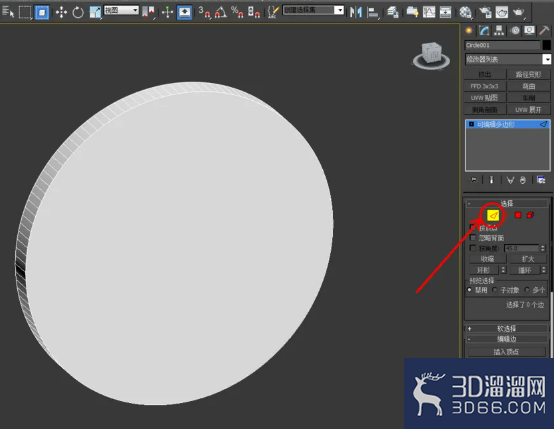This screenshot has width=554, height=429.
Task: Switch to the Hierarchy command panel tab
Action: 499,31
